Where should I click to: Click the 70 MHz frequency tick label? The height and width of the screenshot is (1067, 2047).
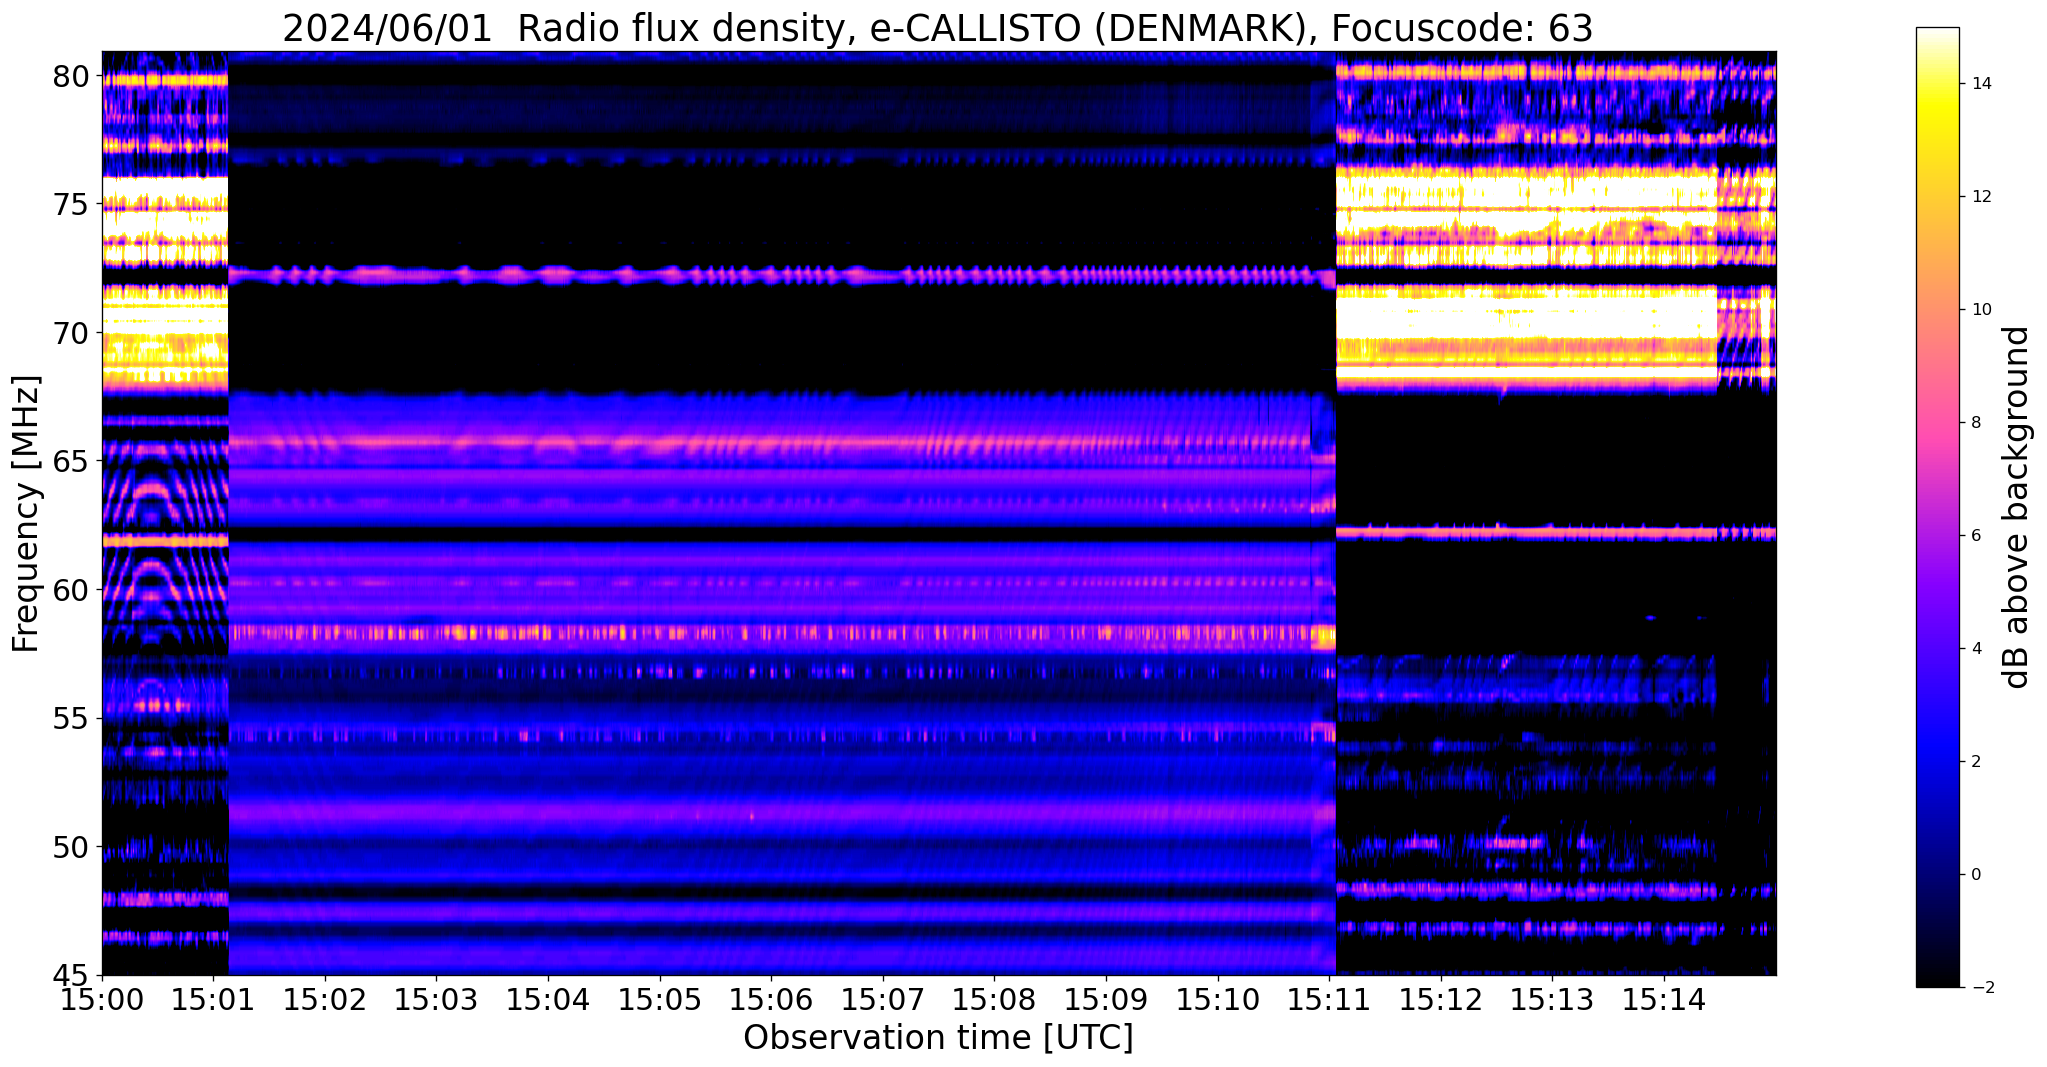(x=70, y=333)
